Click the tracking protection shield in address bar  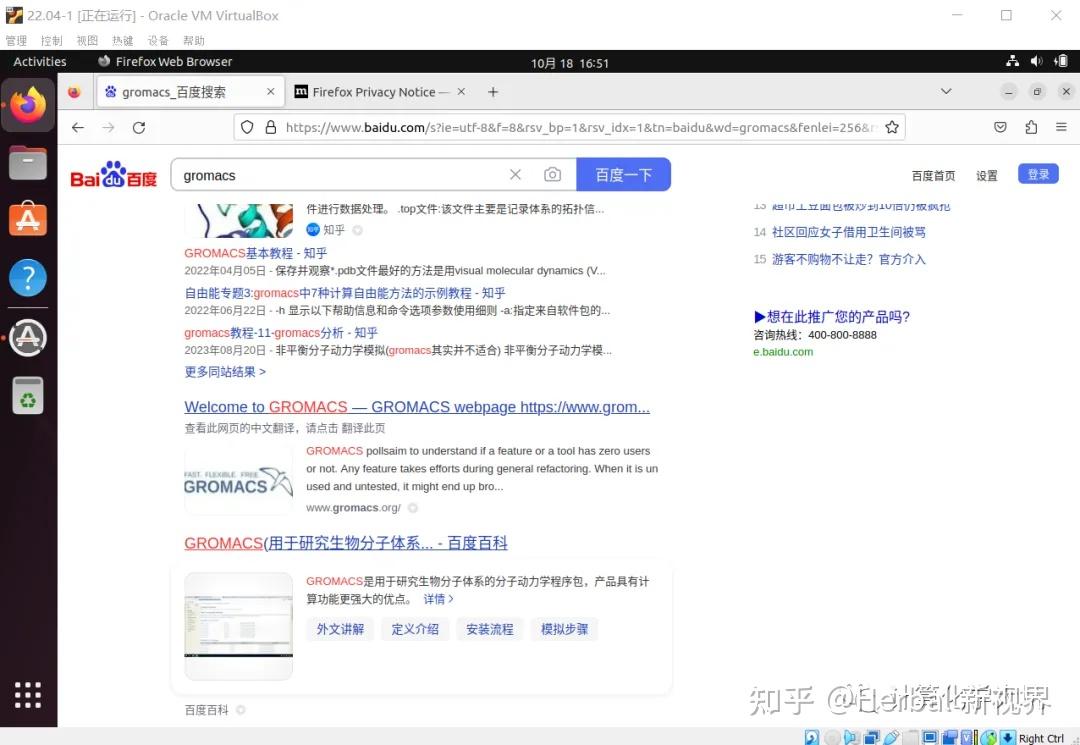(x=247, y=127)
